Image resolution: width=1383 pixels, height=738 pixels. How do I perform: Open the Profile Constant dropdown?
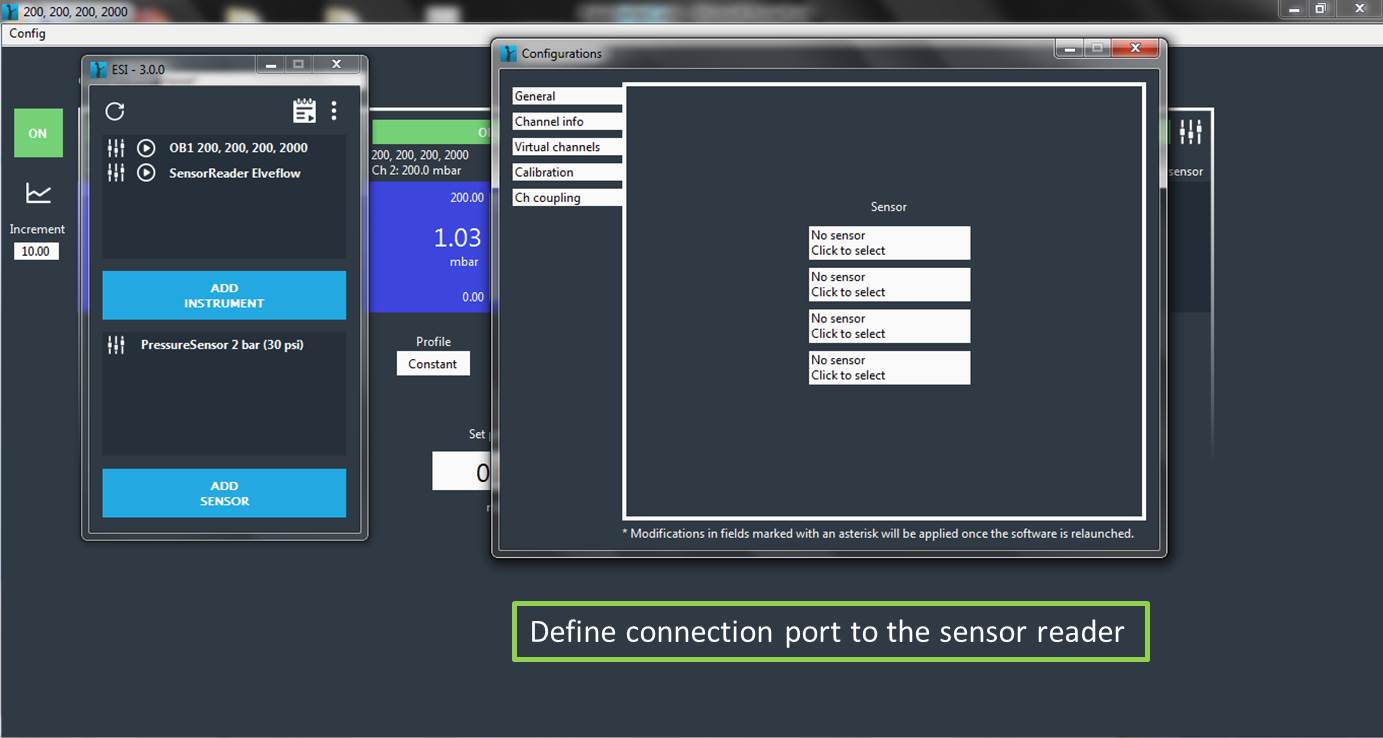433,364
